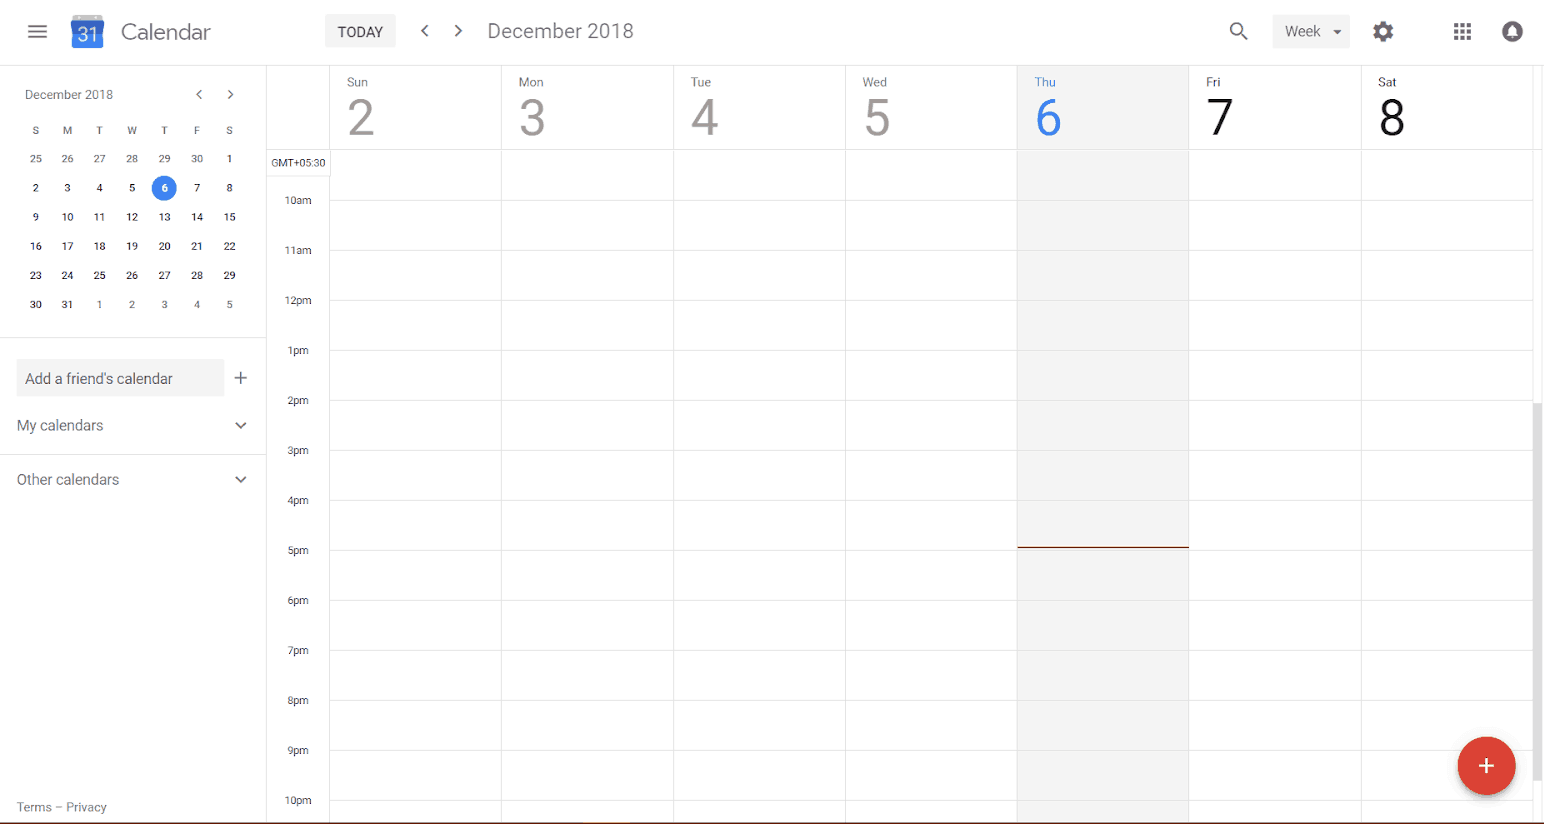Select December 22 in mini calendar
The image size is (1544, 824).
tap(229, 246)
